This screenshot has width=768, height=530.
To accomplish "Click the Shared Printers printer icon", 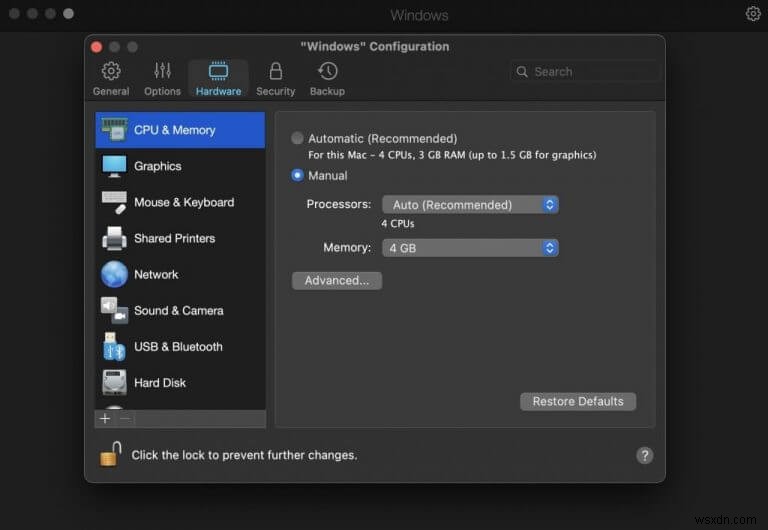I will (114, 239).
